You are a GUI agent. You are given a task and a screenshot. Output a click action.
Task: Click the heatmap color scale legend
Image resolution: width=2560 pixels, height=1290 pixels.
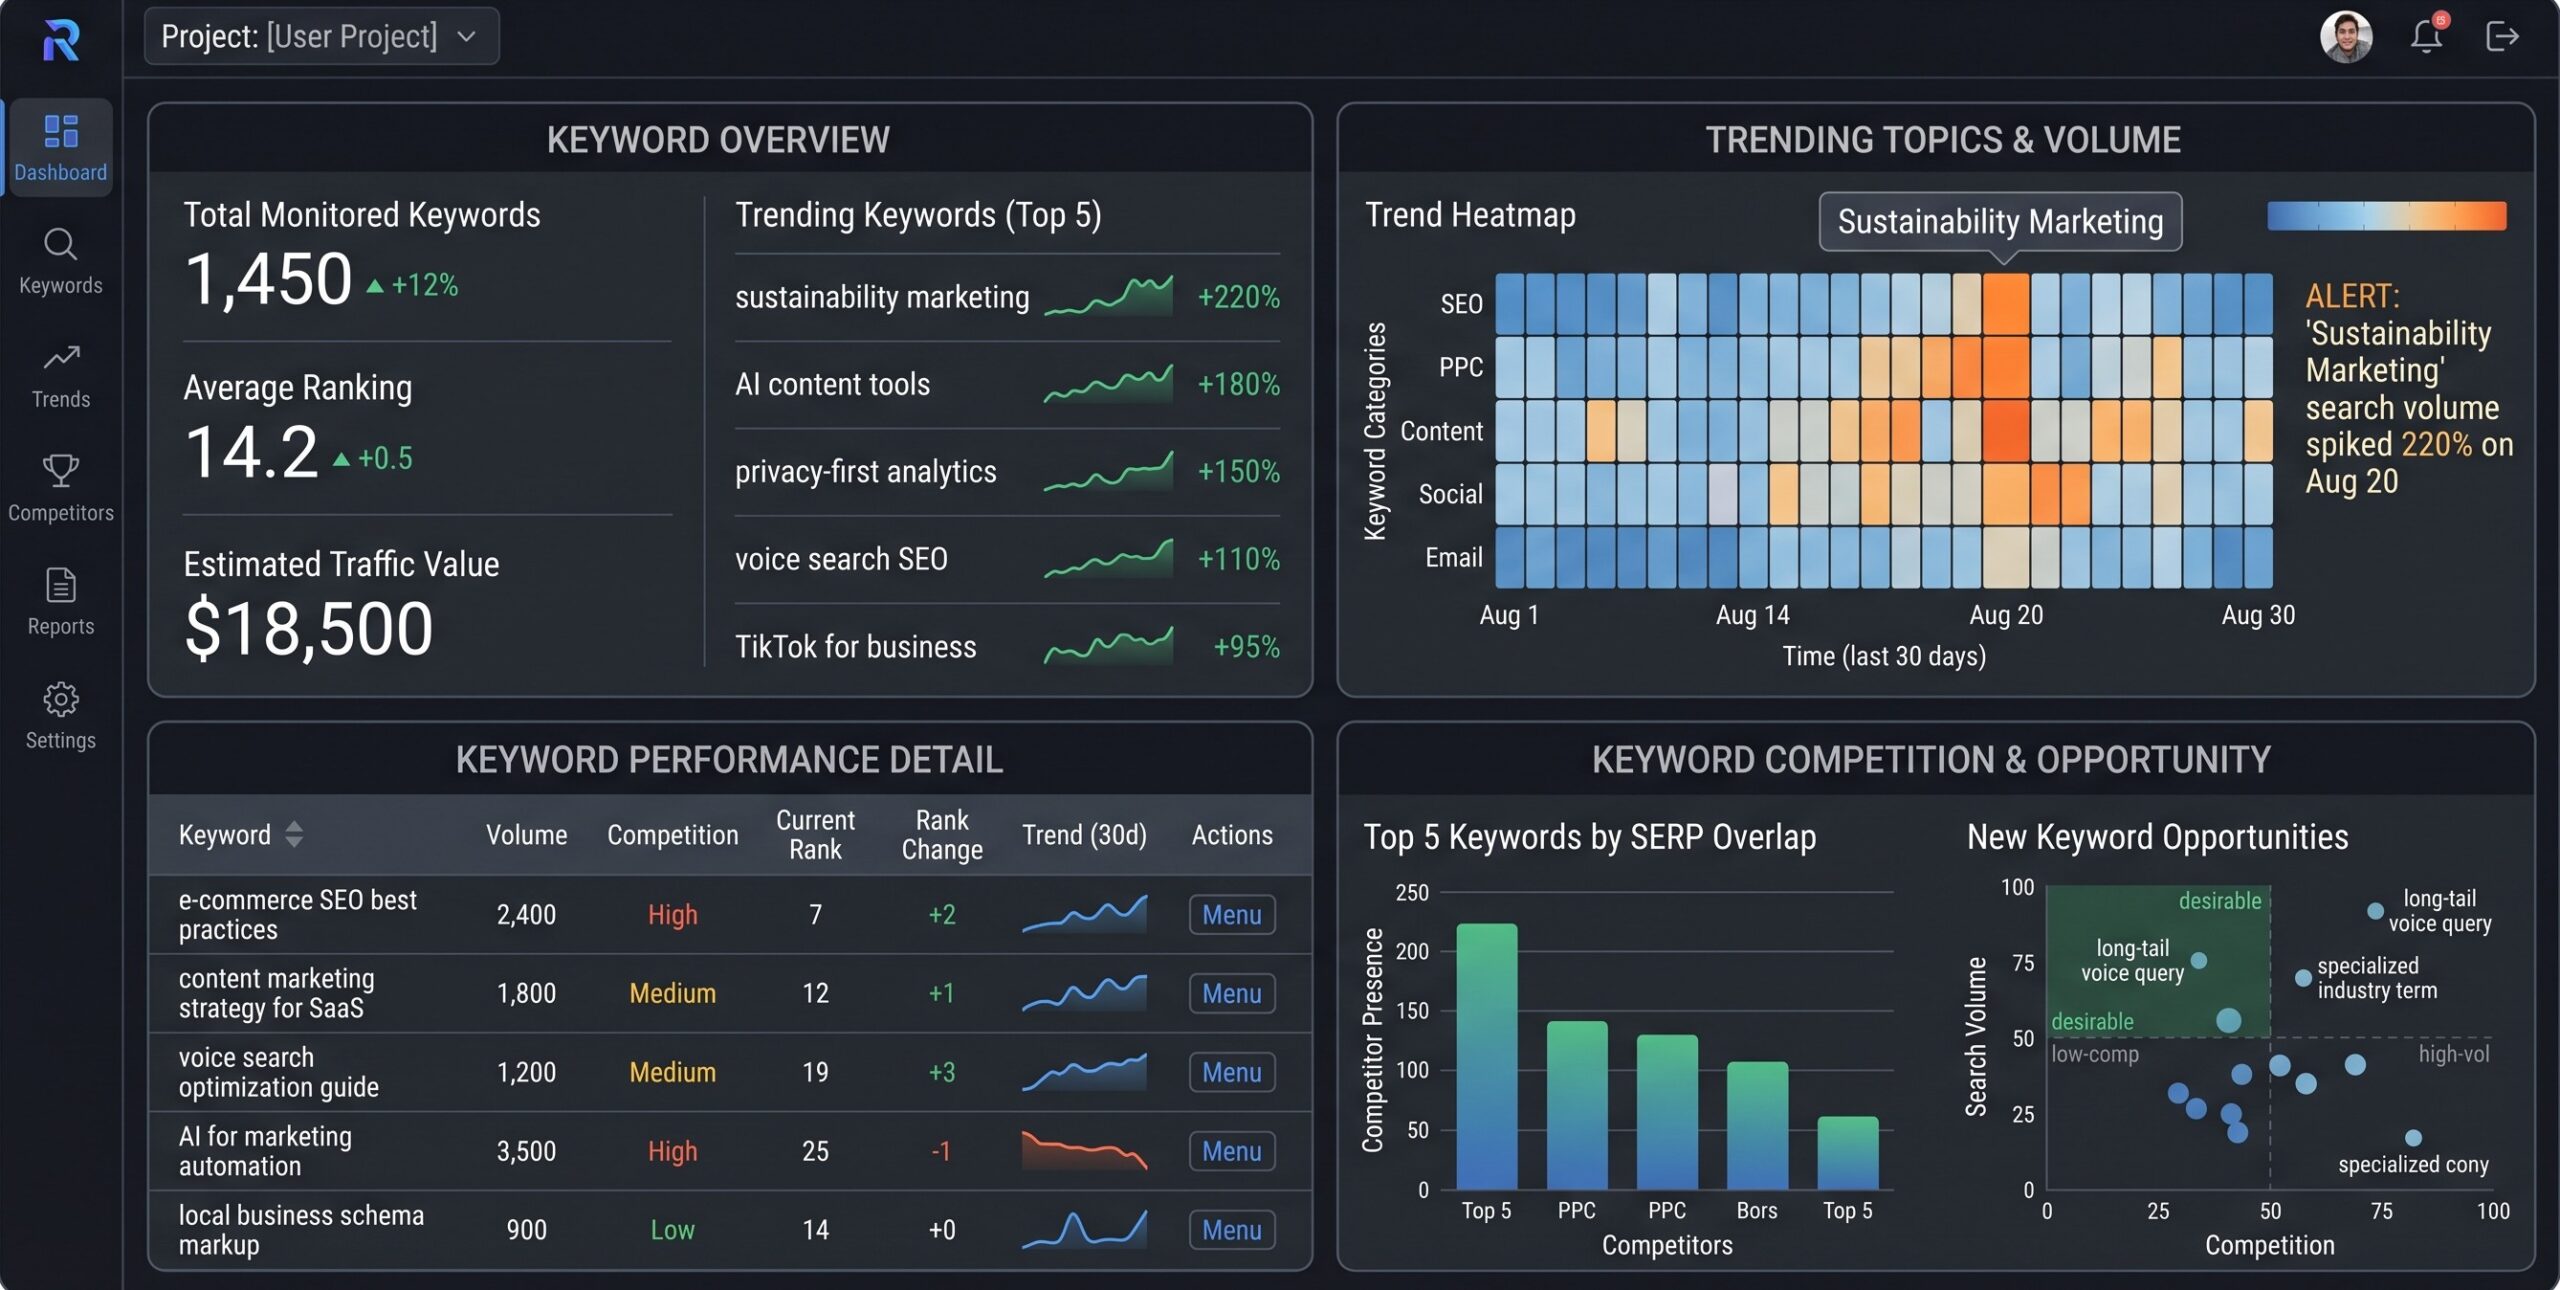2387,216
